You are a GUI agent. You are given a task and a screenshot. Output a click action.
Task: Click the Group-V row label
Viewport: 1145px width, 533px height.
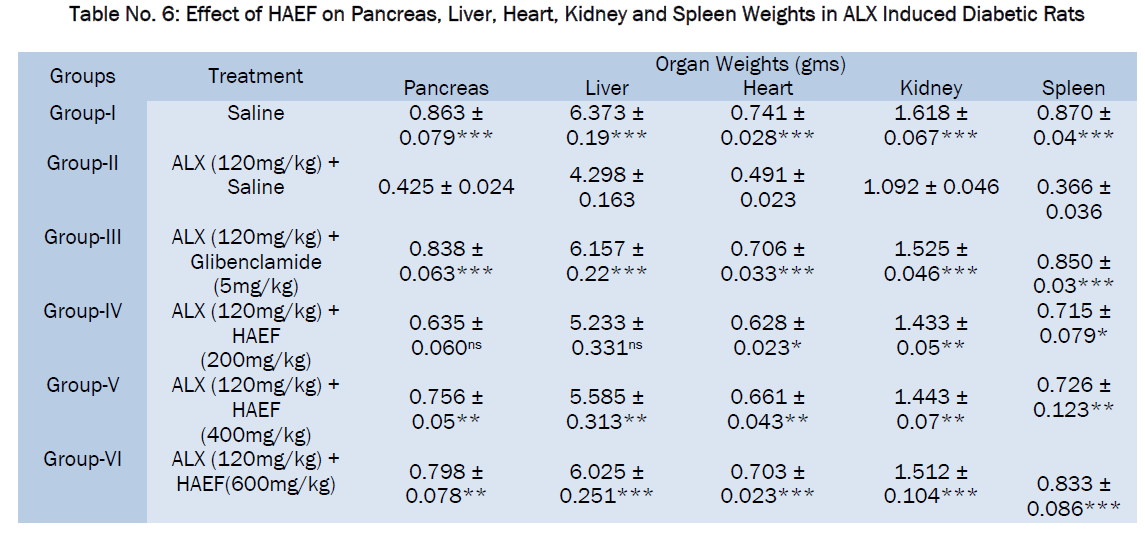(x=82, y=385)
